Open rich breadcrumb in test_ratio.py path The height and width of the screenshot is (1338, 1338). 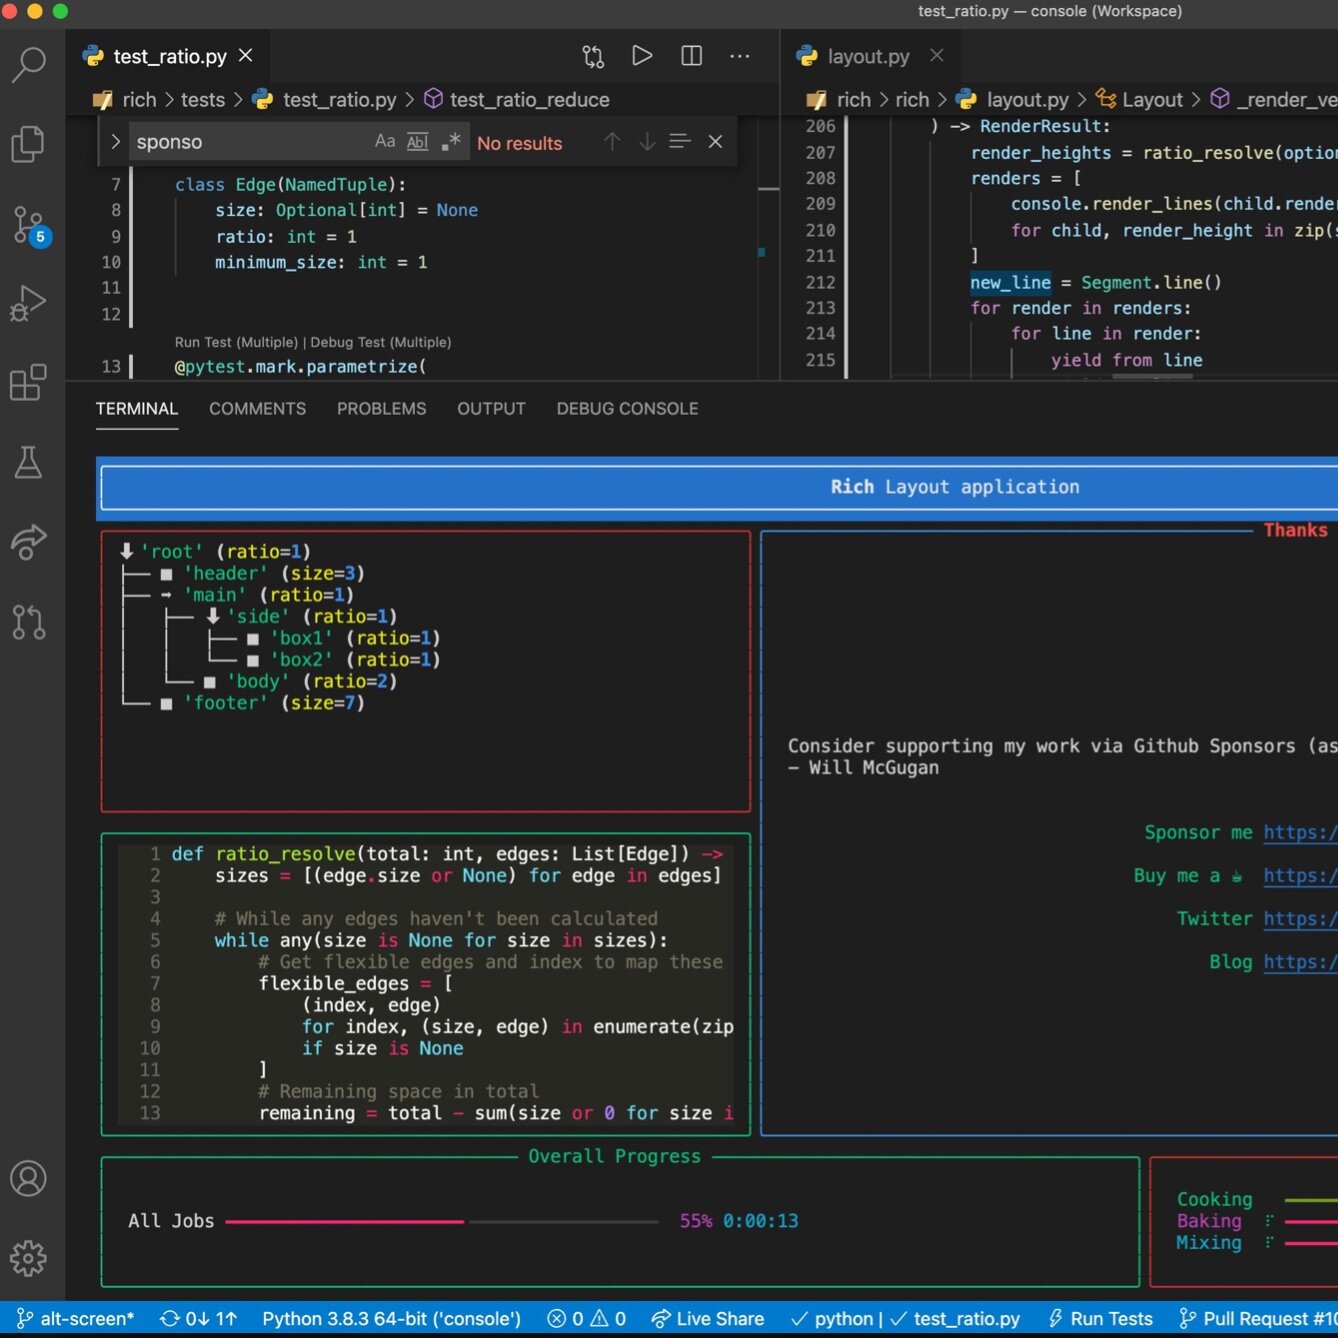[139, 100]
